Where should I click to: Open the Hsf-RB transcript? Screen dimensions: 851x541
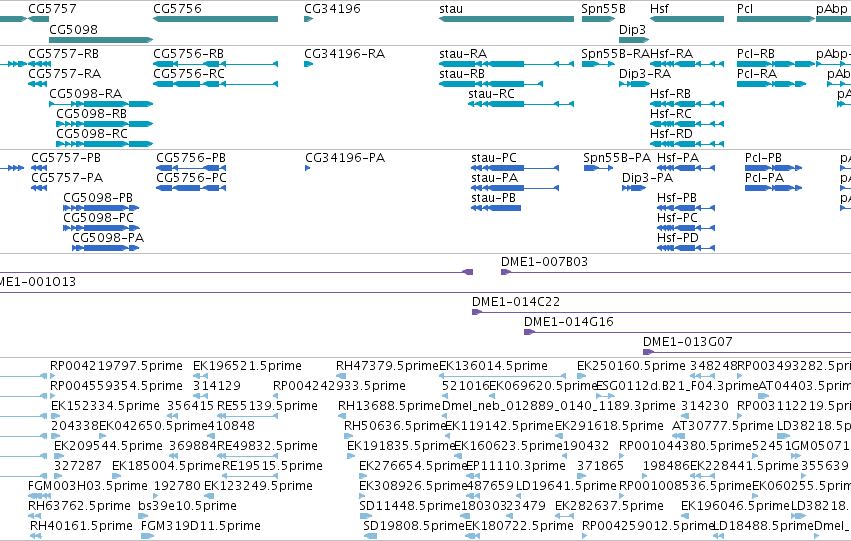(x=687, y=104)
